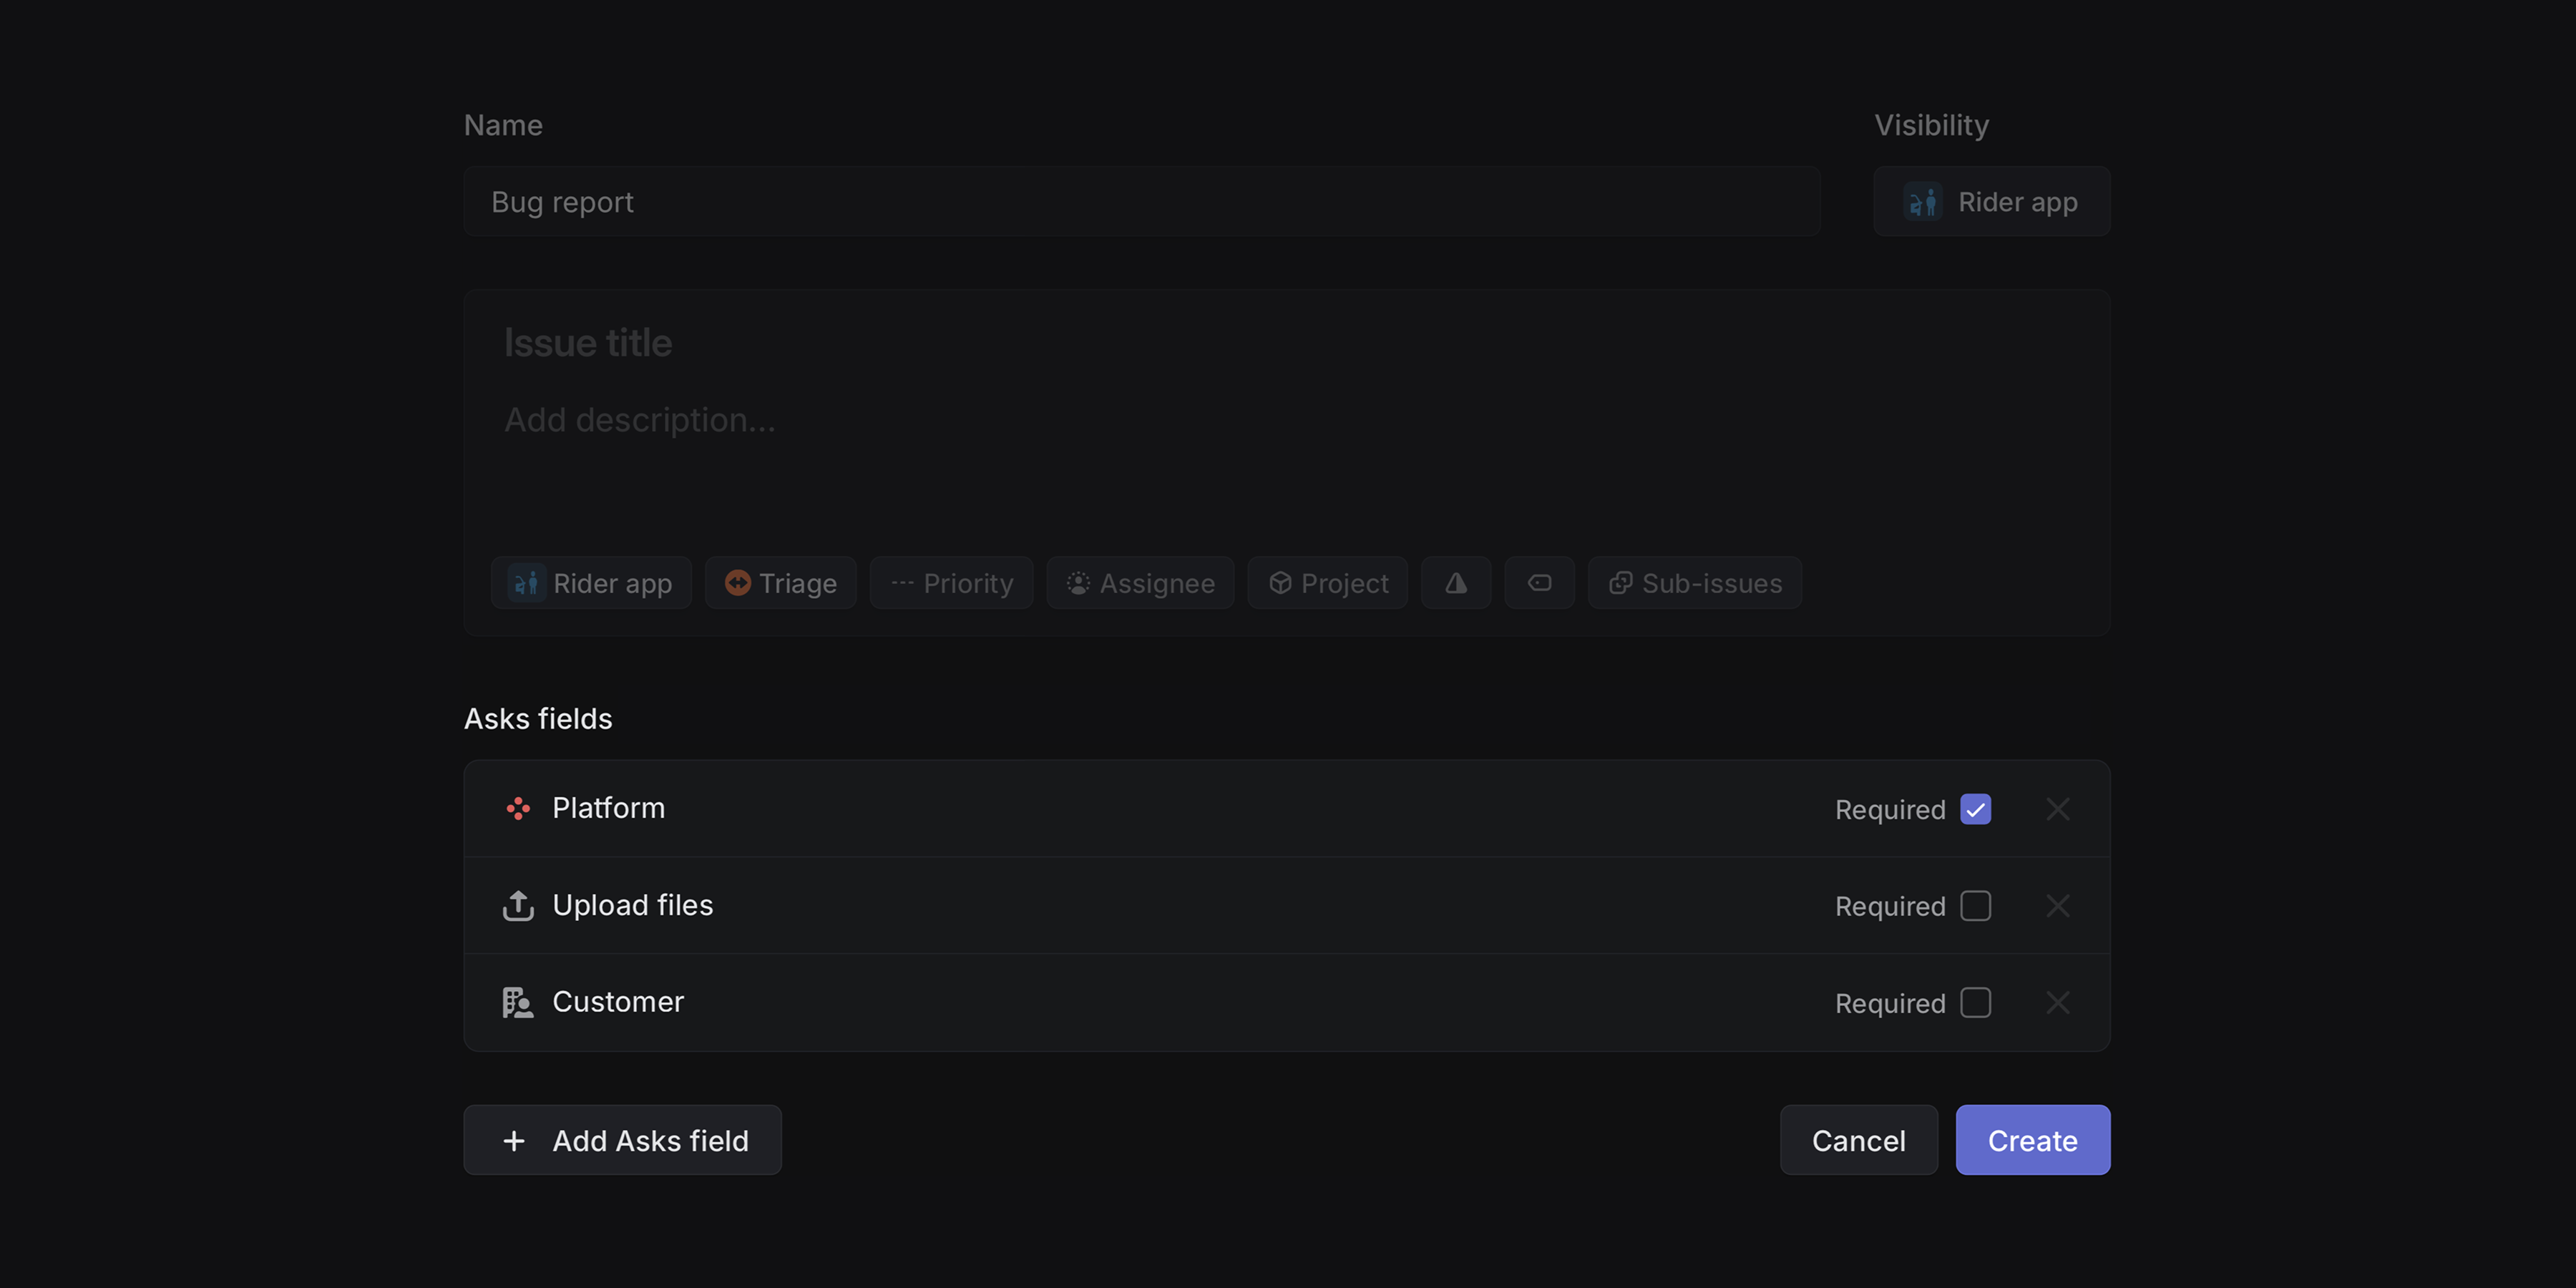
Task: Open the Priority selector icon
Action: click(903, 583)
